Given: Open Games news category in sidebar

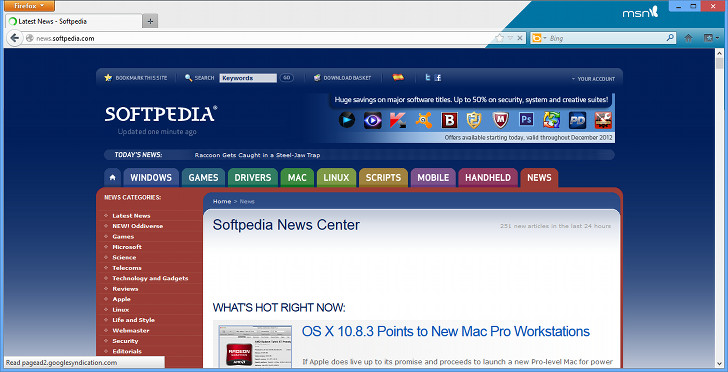Looking at the screenshot, I should [x=123, y=236].
